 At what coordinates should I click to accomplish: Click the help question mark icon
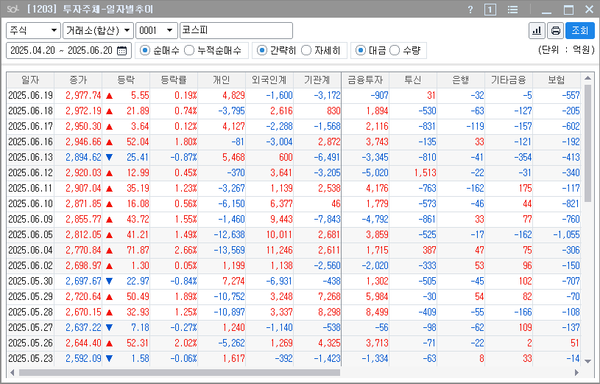(470, 10)
